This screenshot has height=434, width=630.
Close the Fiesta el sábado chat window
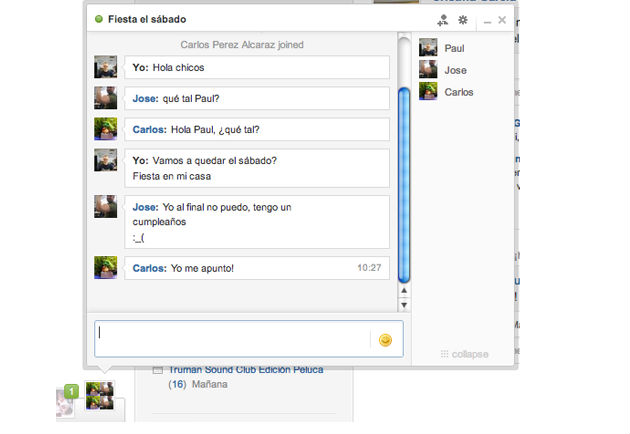click(502, 20)
